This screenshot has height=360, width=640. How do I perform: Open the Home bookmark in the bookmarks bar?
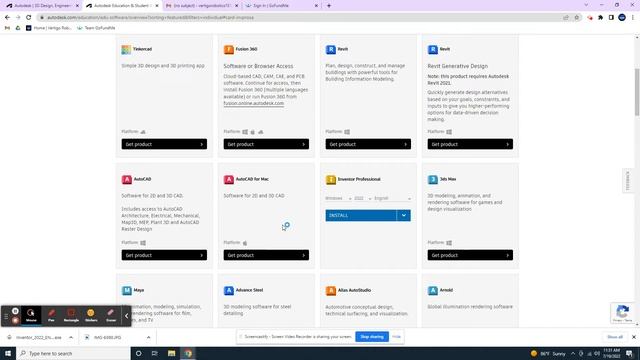(49, 28)
